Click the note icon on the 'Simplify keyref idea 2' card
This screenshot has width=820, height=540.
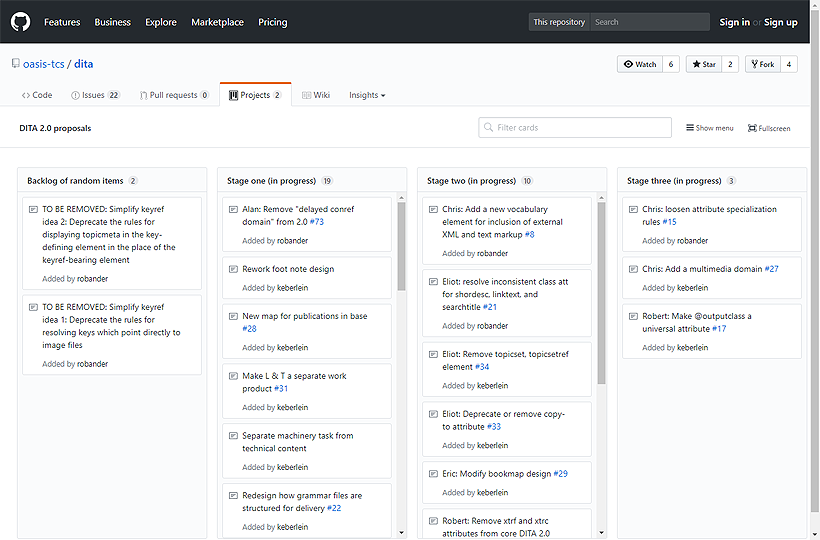click(33, 209)
